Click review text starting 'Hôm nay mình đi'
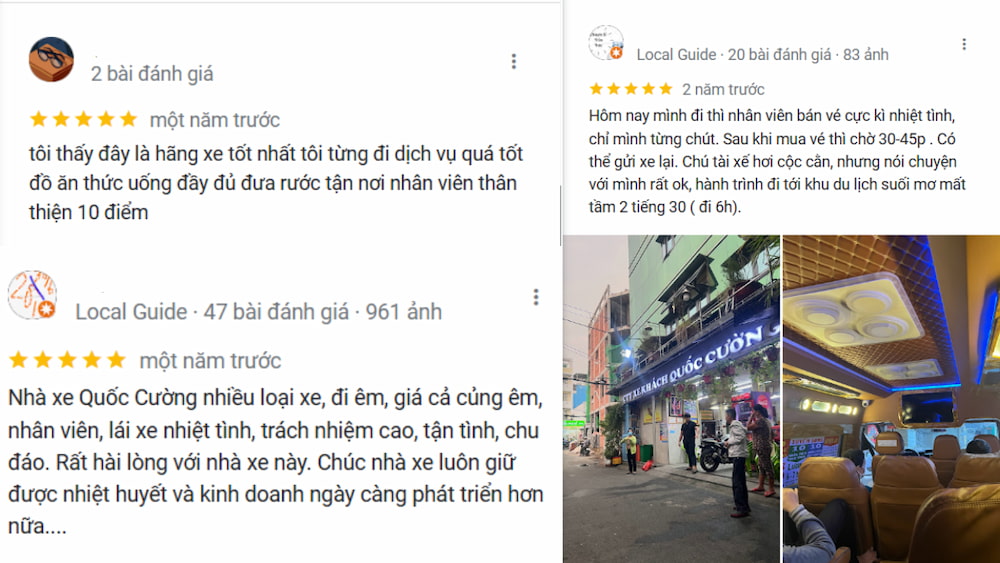 coord(777,161)
